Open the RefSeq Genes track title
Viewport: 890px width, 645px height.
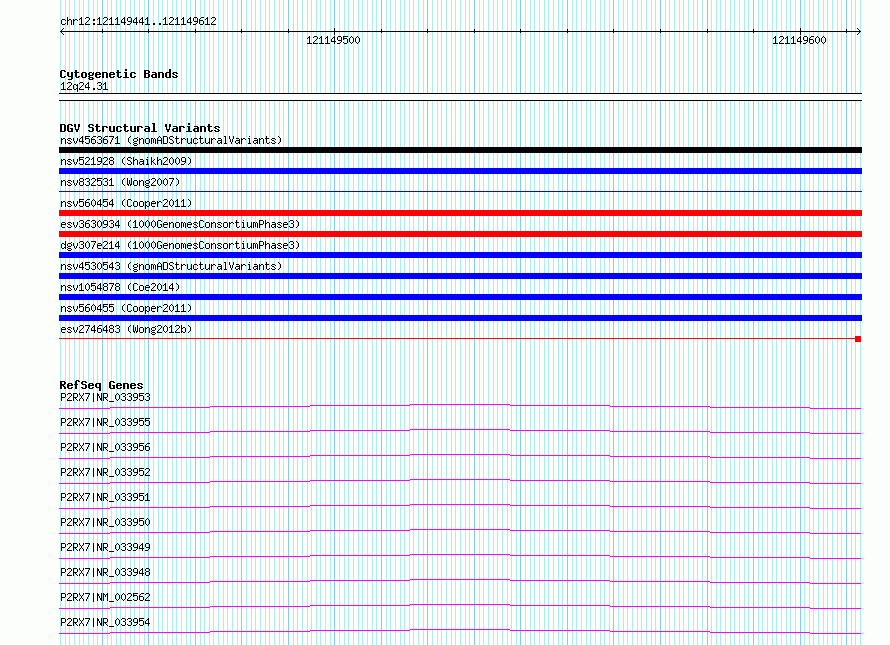click(x=101, y=386)
